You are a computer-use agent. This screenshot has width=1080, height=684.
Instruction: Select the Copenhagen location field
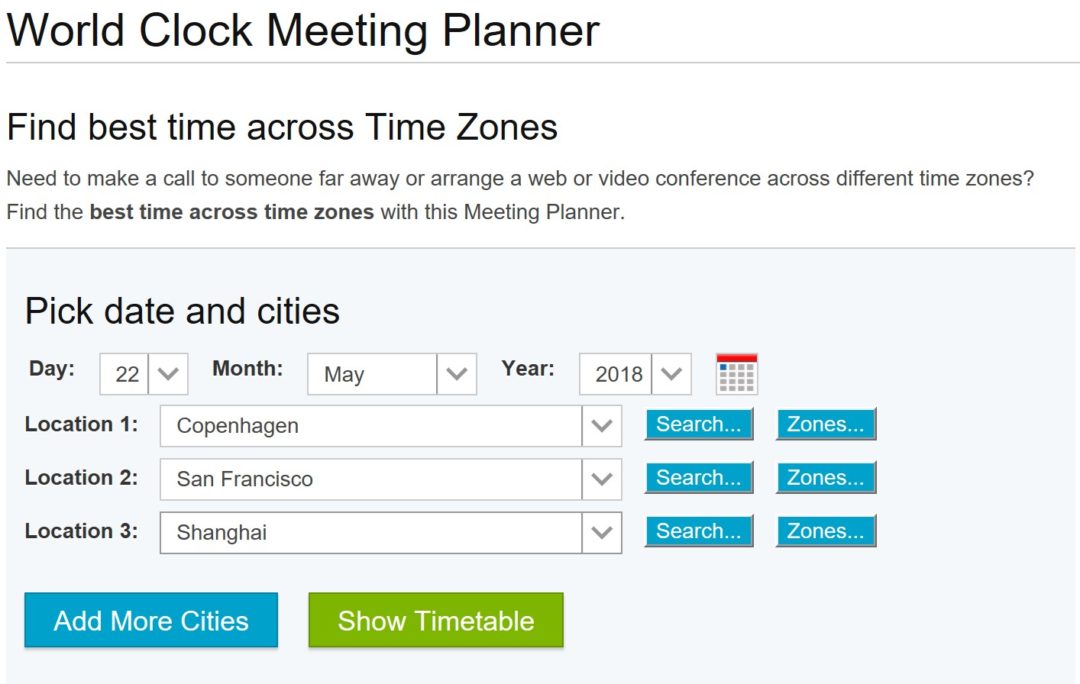(370, 426)
